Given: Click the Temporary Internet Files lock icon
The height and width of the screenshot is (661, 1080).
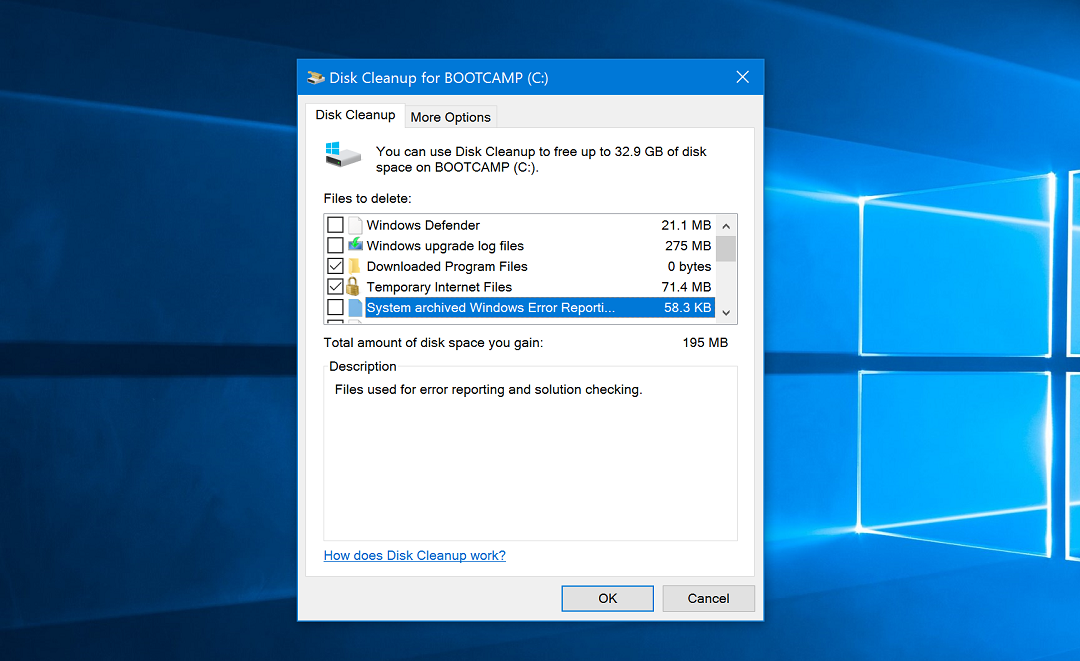Looking at the screenshot, I should (354, 287).
